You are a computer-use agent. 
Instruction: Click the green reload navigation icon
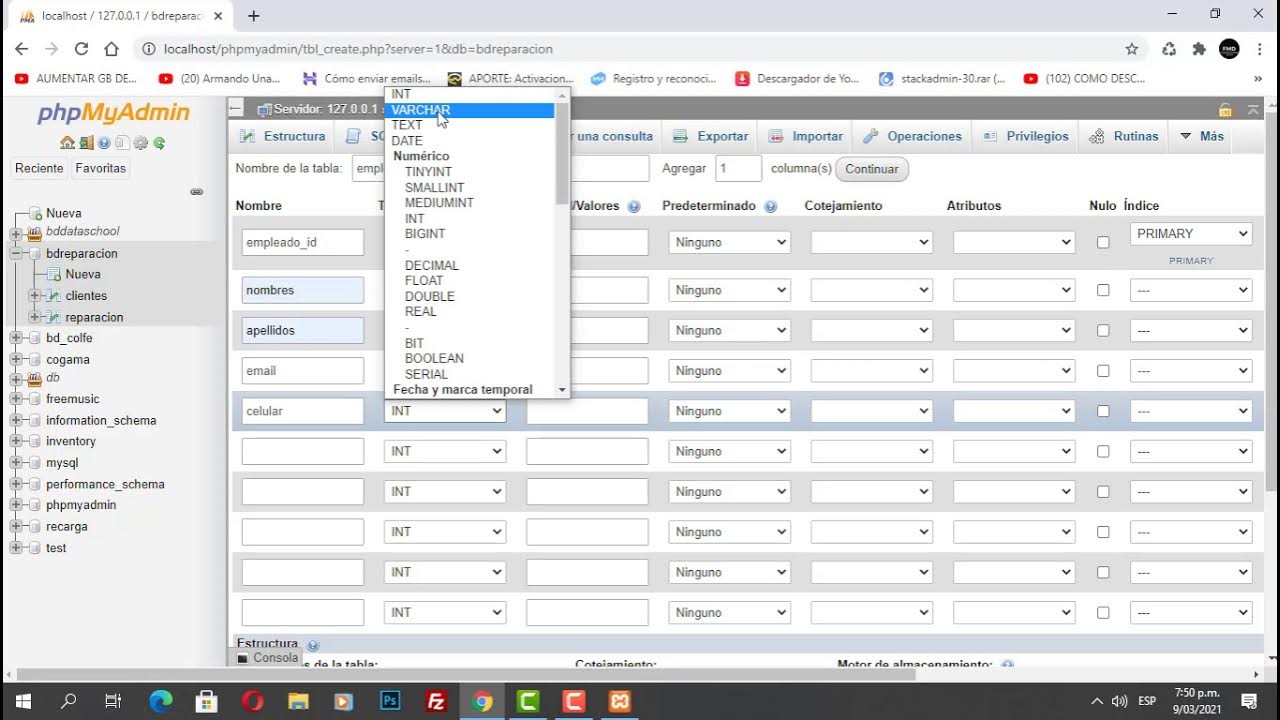point(159,143)
